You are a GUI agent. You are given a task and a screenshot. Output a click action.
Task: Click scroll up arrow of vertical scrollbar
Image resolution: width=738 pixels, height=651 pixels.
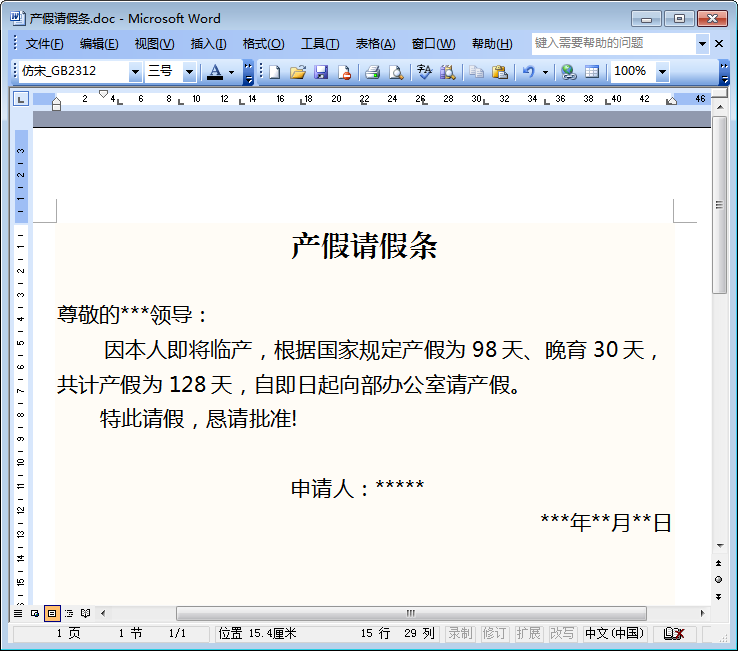pos(720,107)
